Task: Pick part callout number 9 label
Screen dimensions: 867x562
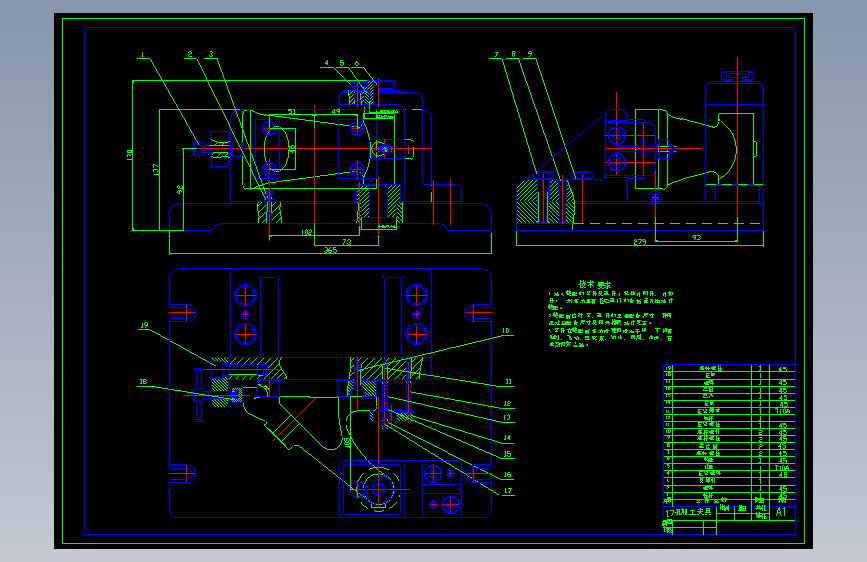Action: 530,54
